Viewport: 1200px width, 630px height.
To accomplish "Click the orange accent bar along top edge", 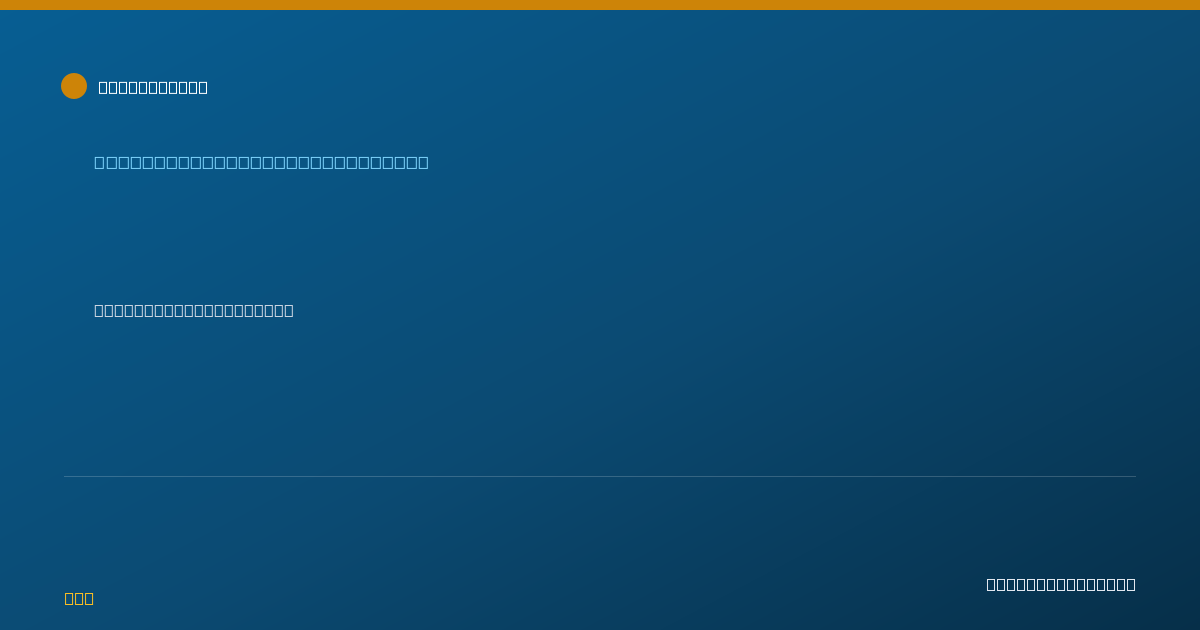I will (x=600, y=5).
